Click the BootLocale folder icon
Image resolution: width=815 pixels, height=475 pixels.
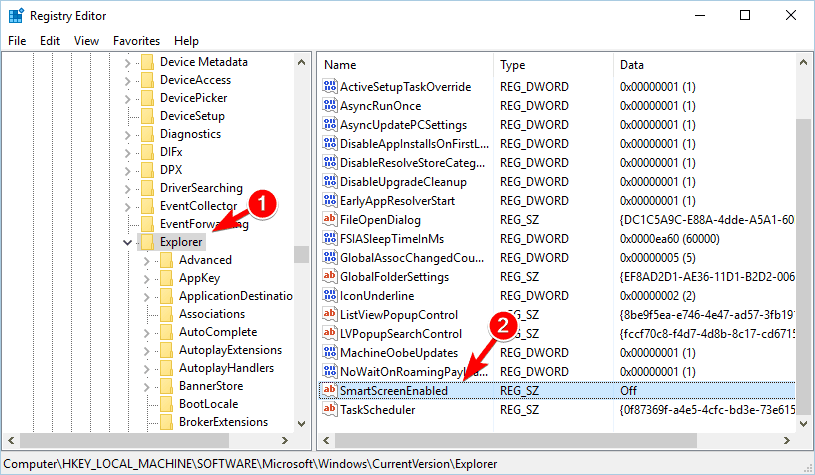[167, 404]
